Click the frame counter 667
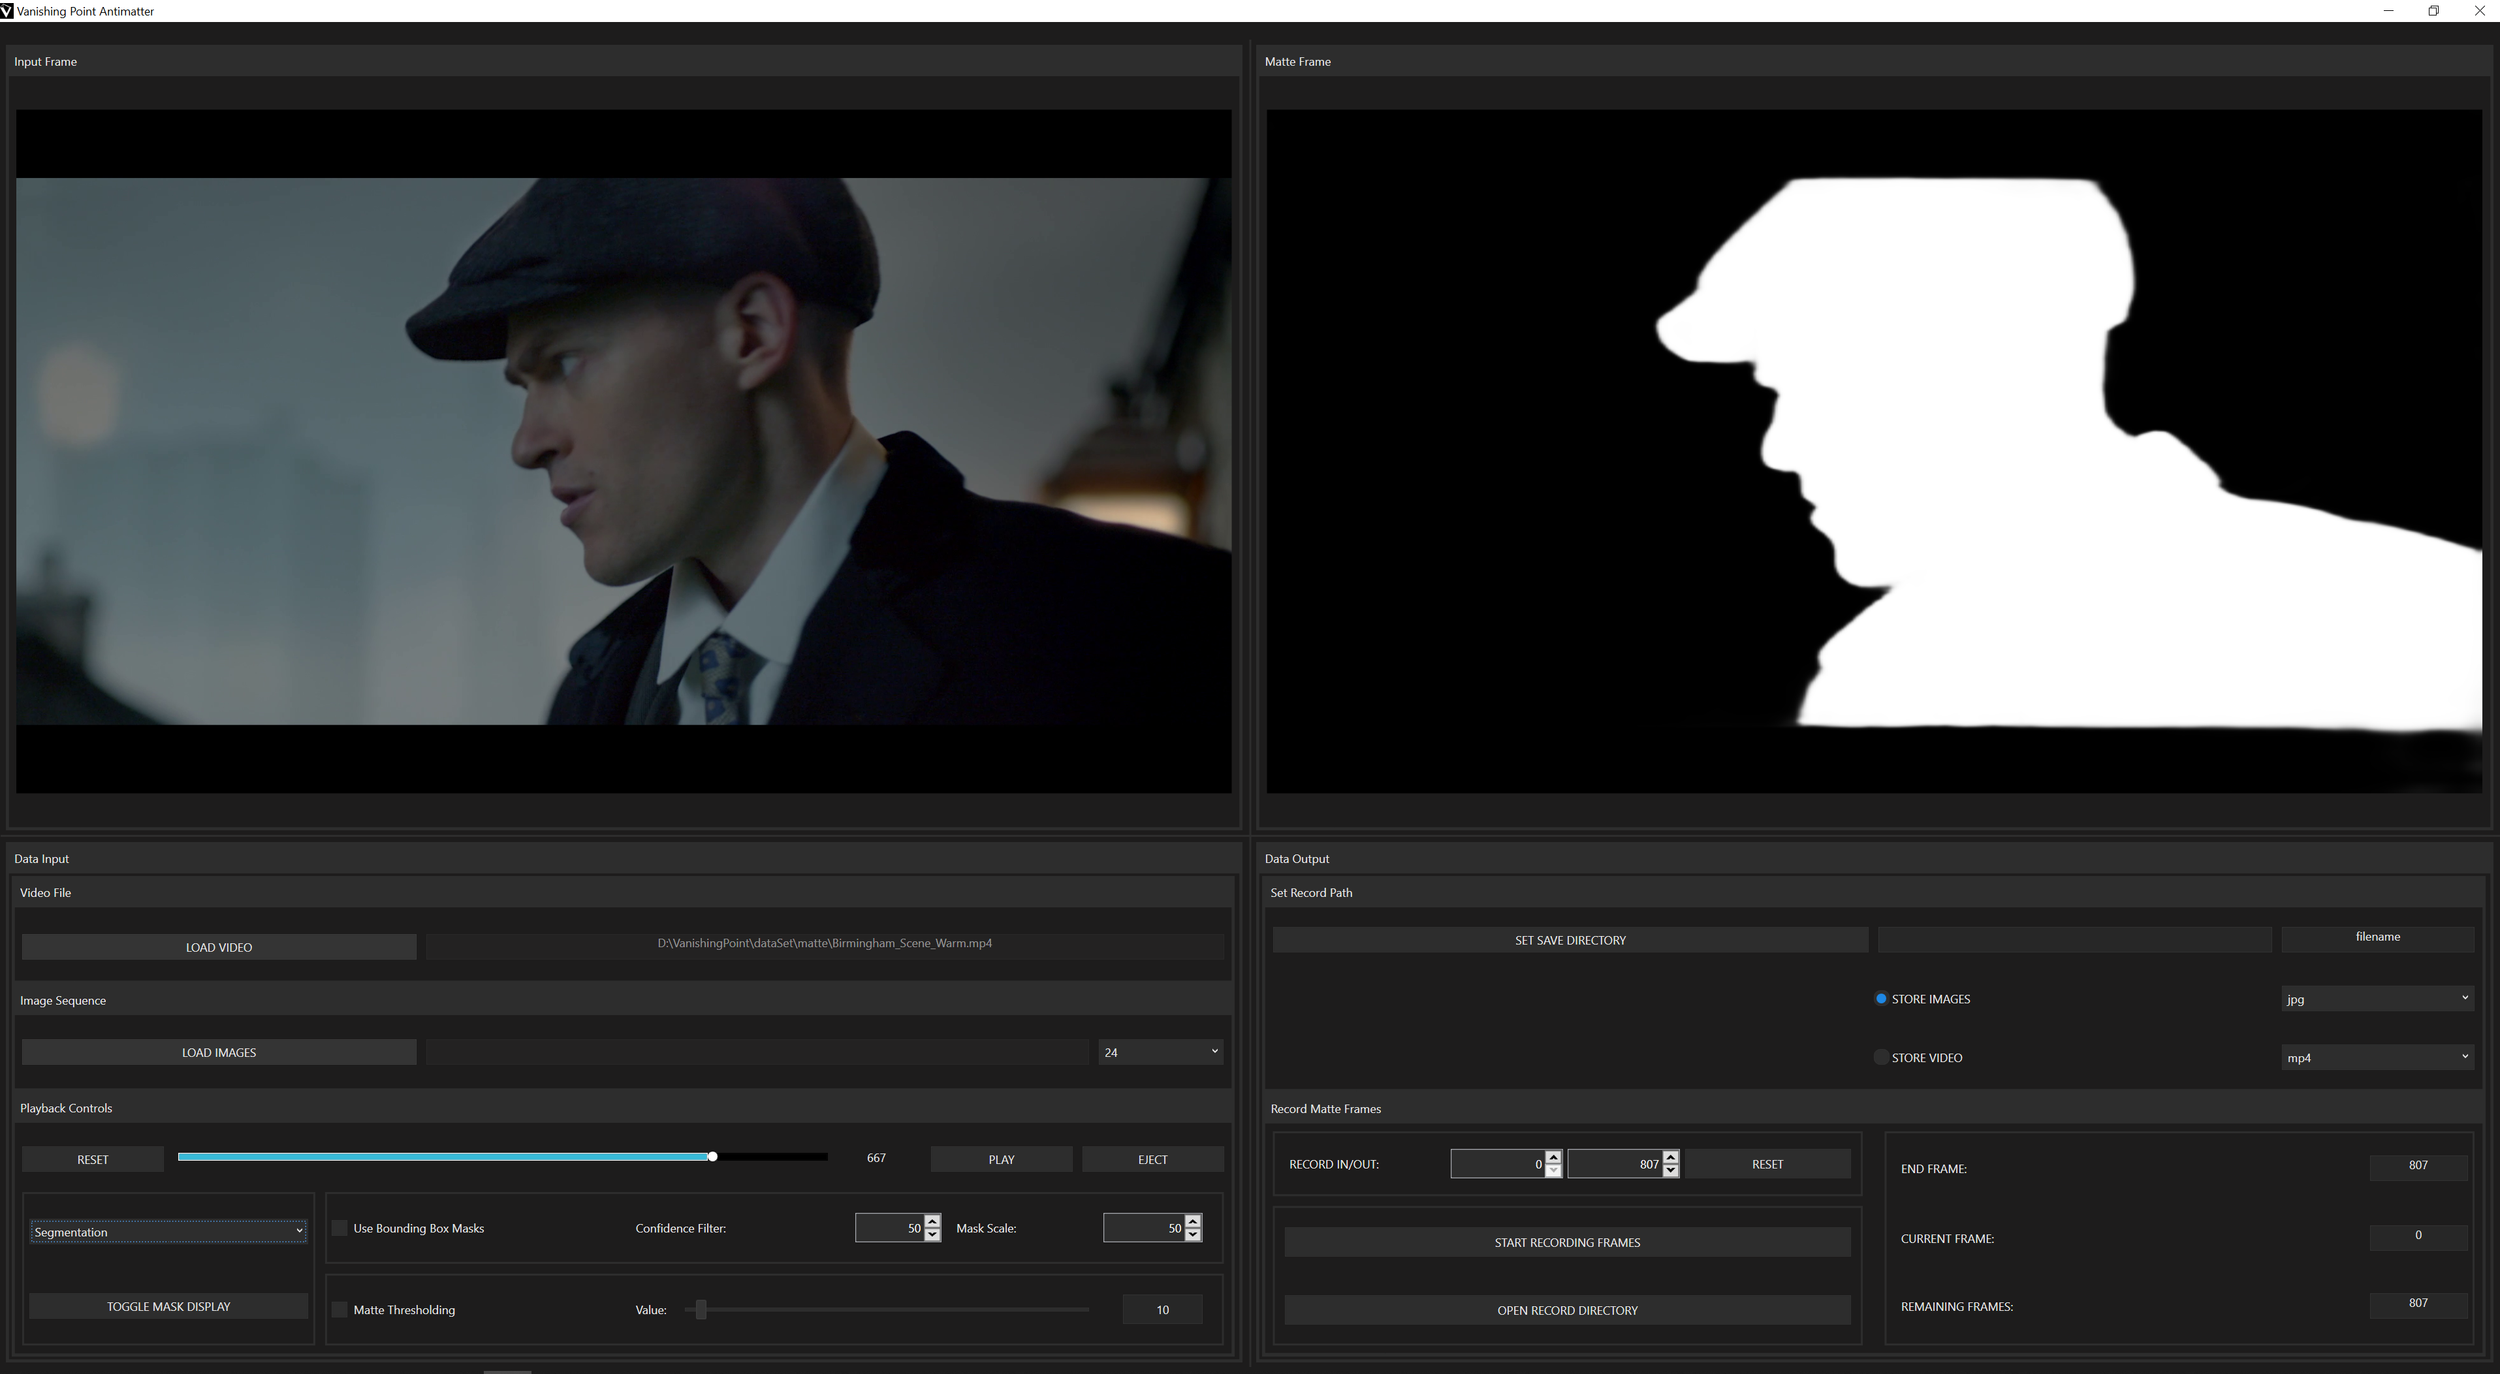The width and height of the screenshot is (2500, 1374). point(876,1158)
